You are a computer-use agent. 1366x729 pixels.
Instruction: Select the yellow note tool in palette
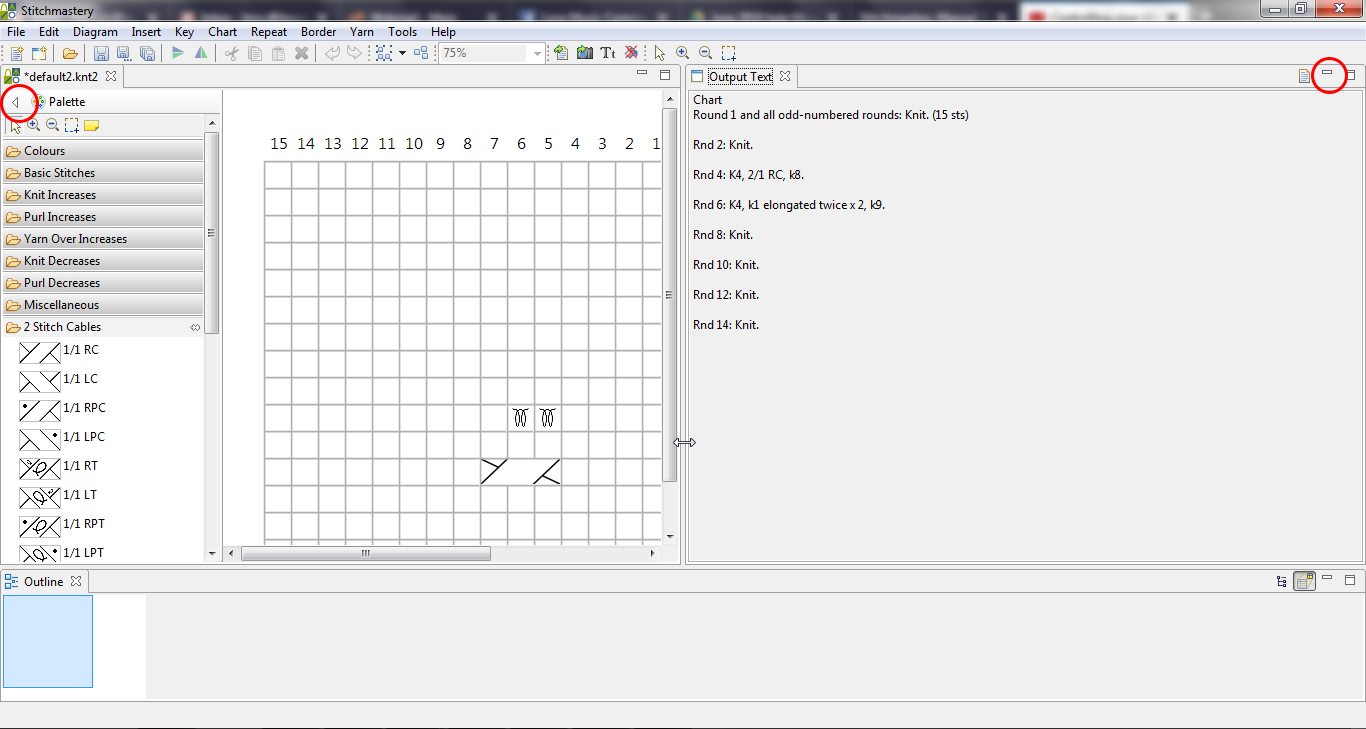click(x=92, y=126)
